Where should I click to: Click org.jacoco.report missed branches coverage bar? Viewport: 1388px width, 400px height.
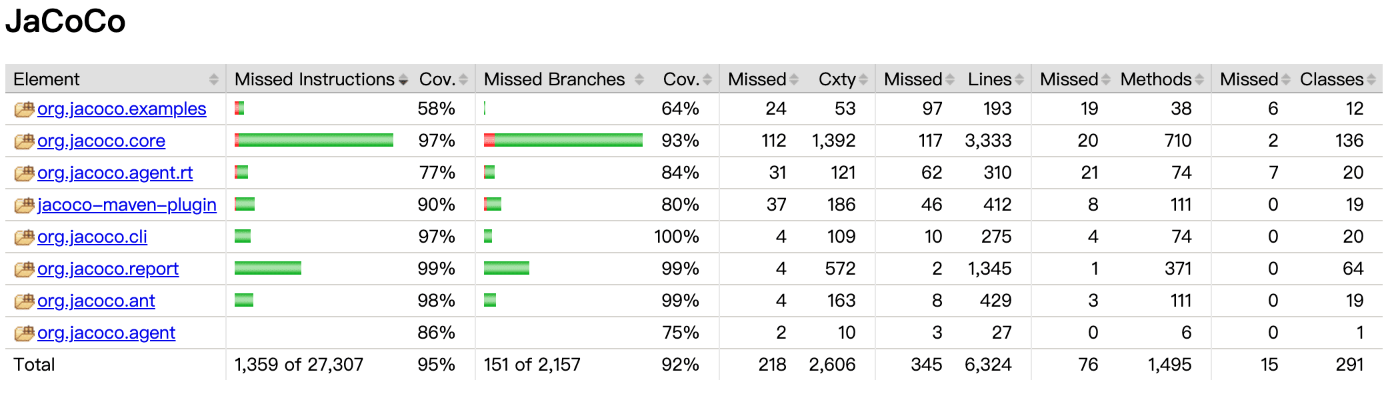[506, 269]
